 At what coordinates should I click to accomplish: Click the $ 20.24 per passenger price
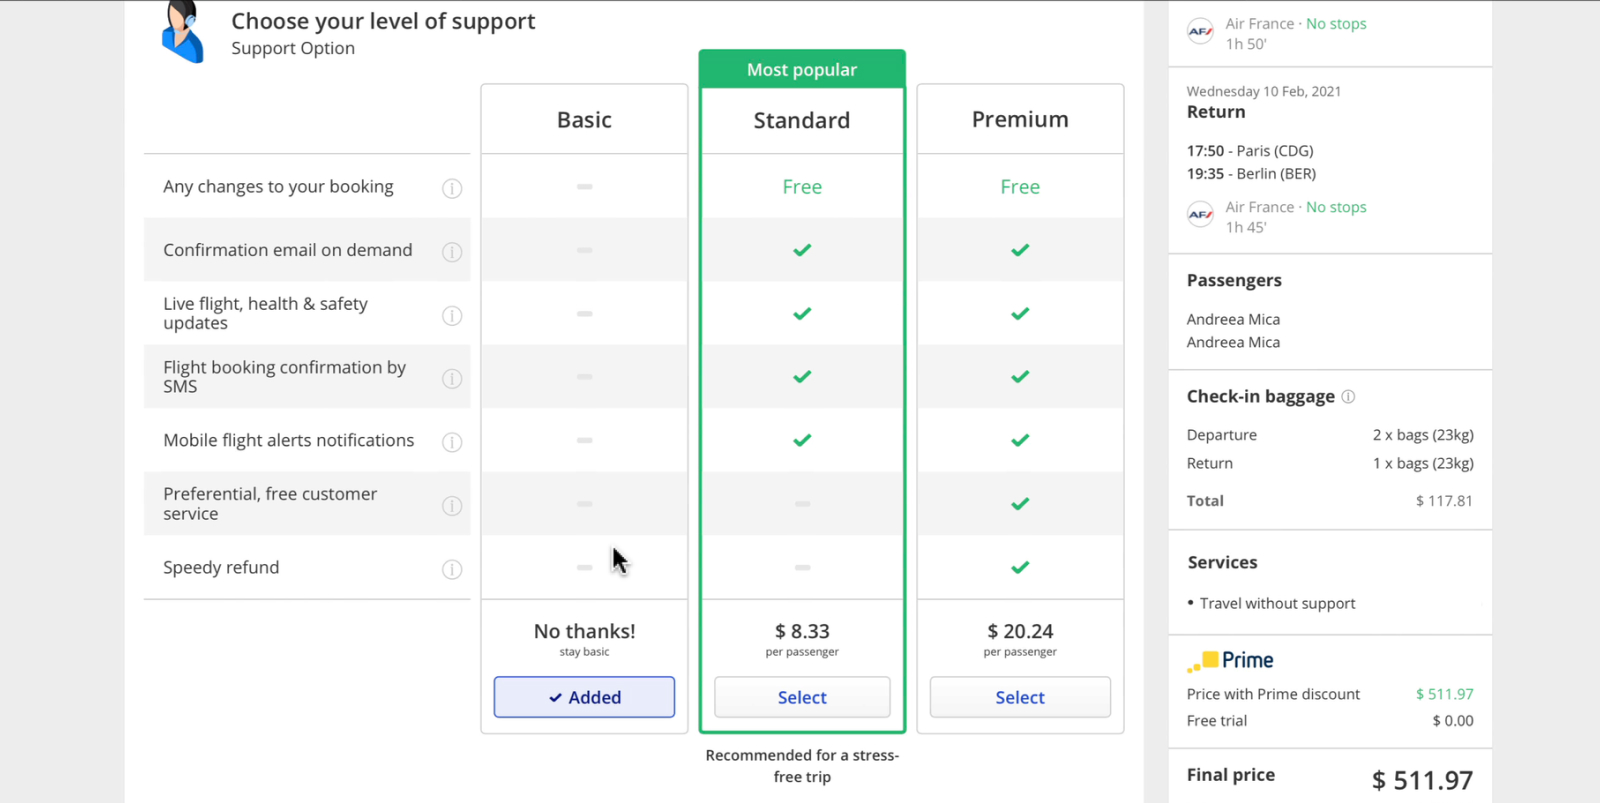tap(1020, 632)
